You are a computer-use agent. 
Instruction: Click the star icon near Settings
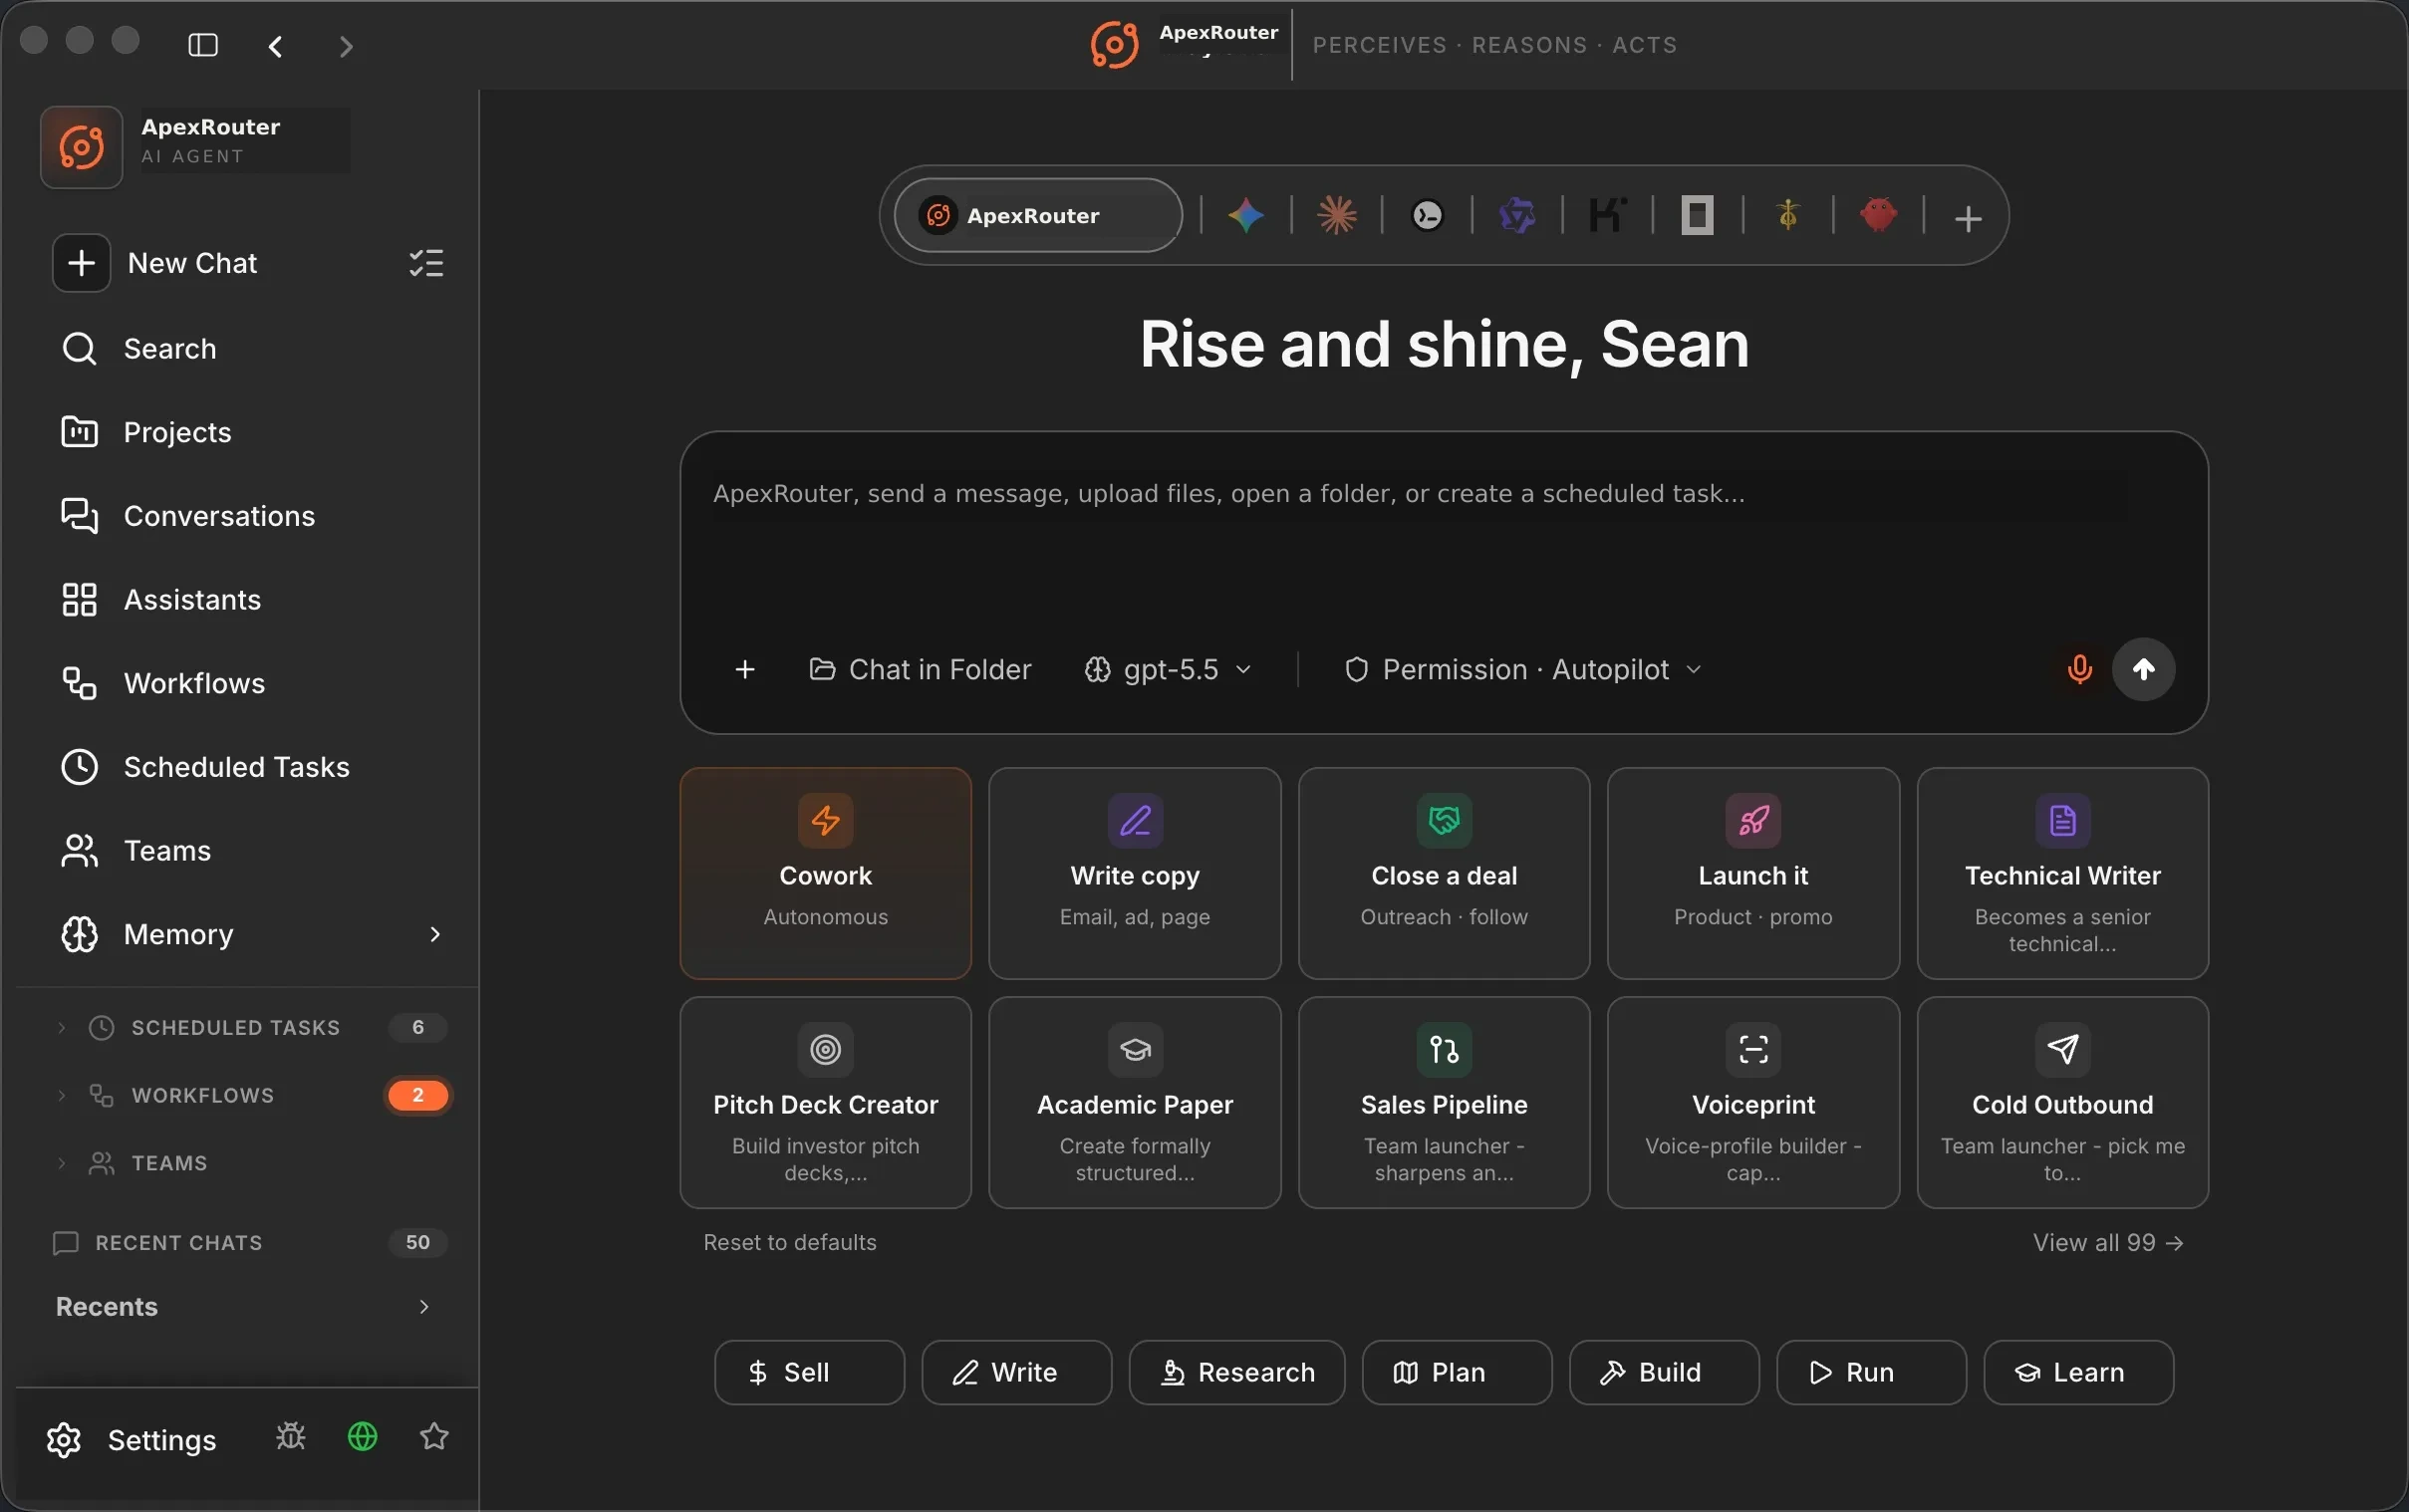pos(434,1437)
